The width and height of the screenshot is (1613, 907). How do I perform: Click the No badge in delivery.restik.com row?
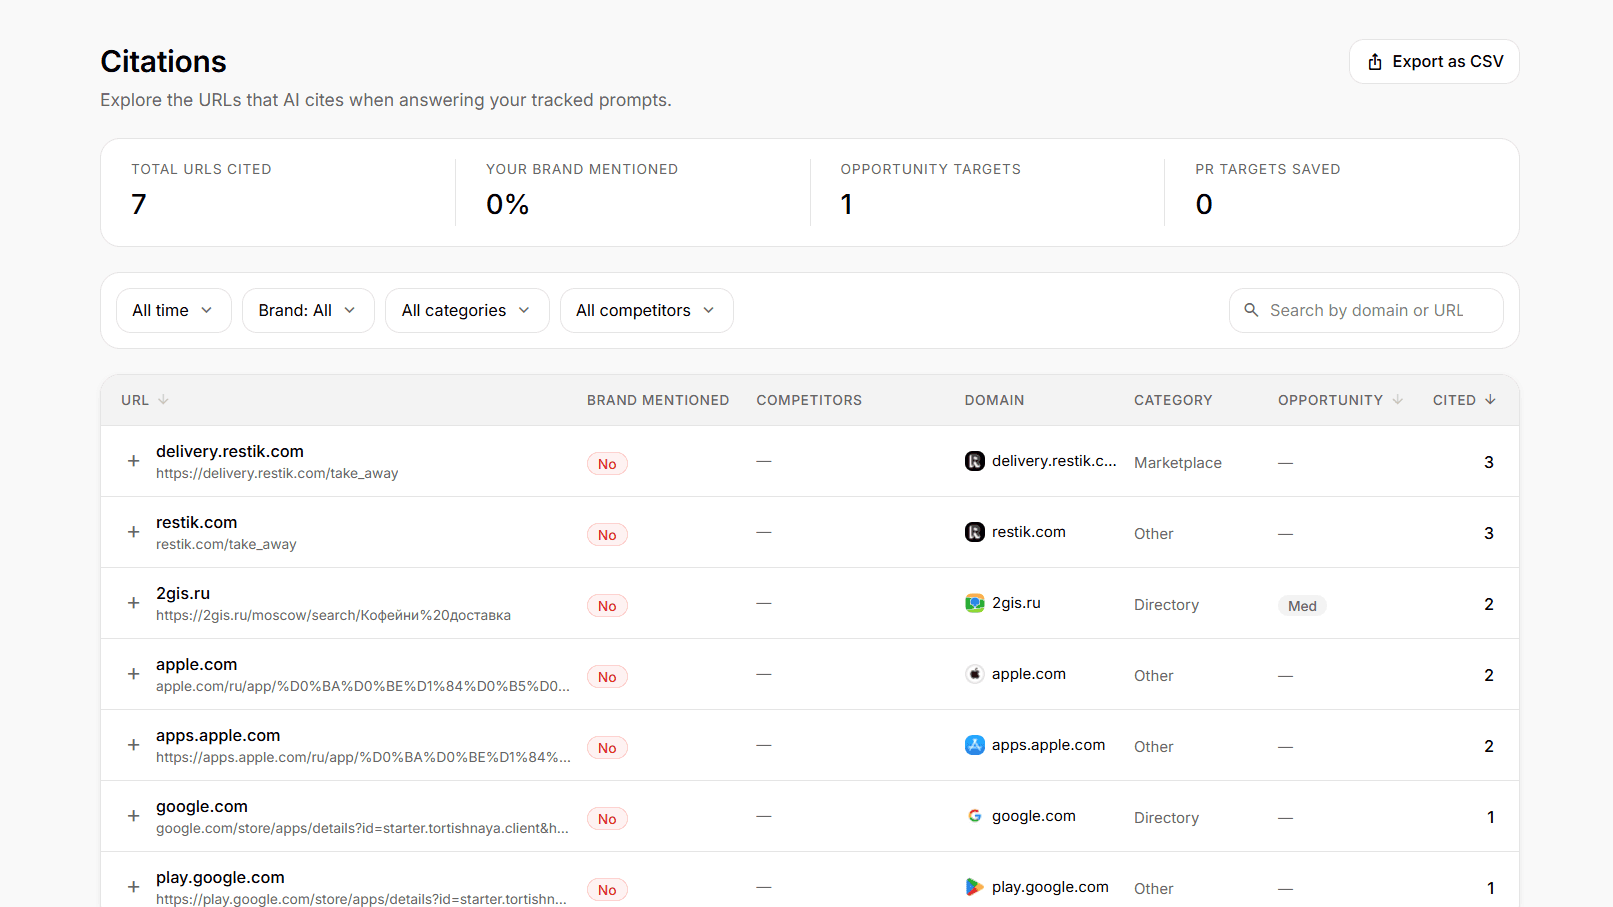[607, 464]
